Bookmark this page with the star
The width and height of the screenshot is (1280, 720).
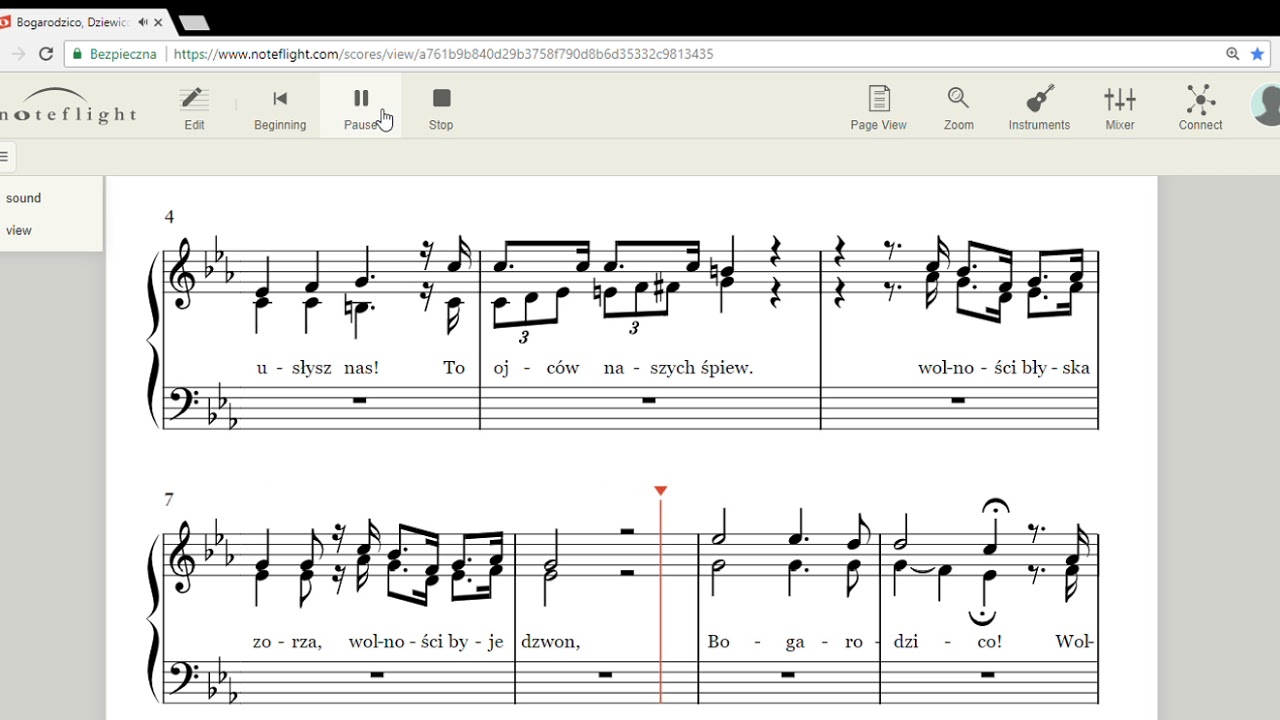(x=1258, y=54)
